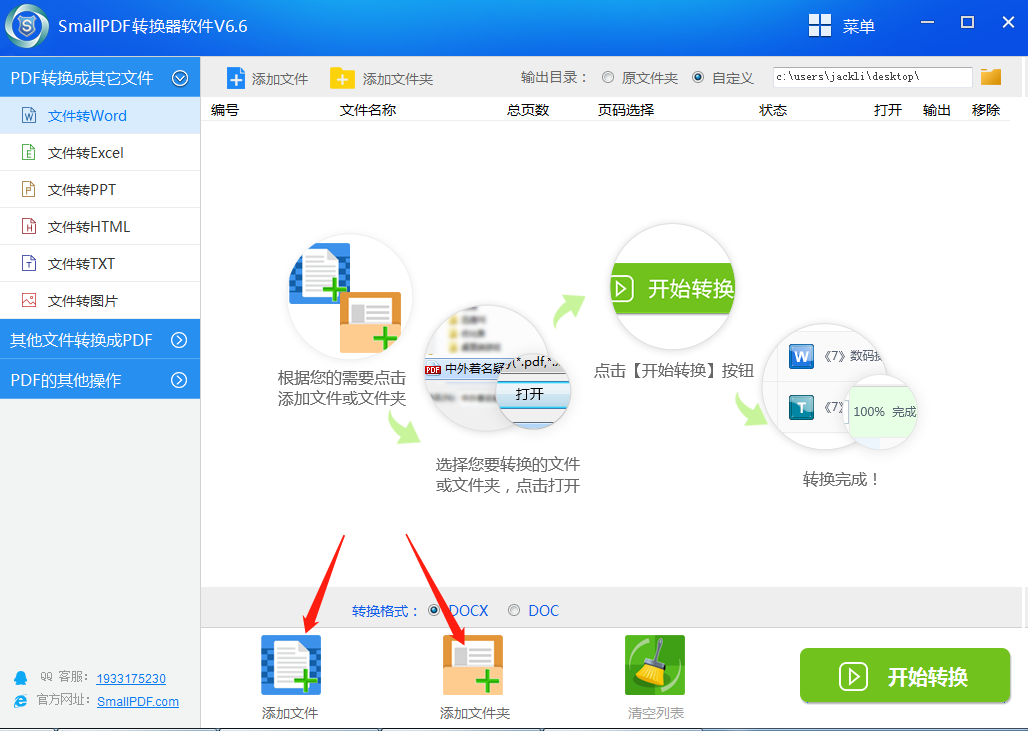Click the 添加文件 icon at bottom
1028x731 pixels.
[x=290, y=664]
